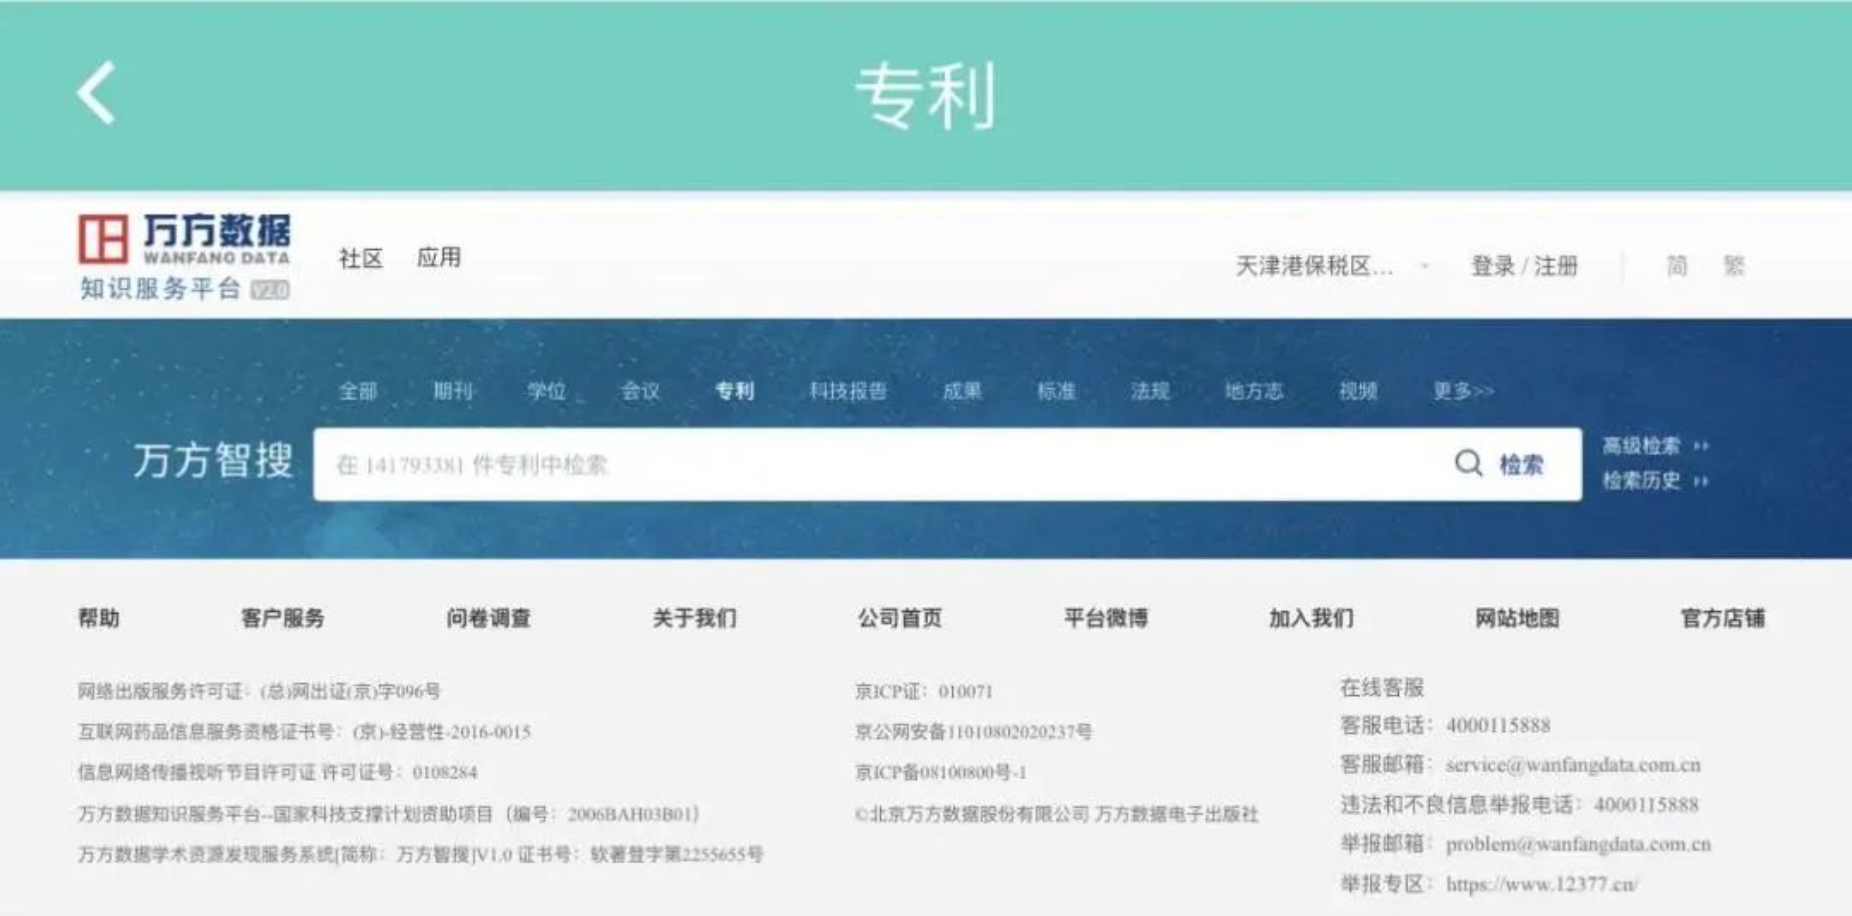Click the 万方数据学术资源发现服务系统 line
This screenshot has height=916, width=1852.
[x=420, y=854]
